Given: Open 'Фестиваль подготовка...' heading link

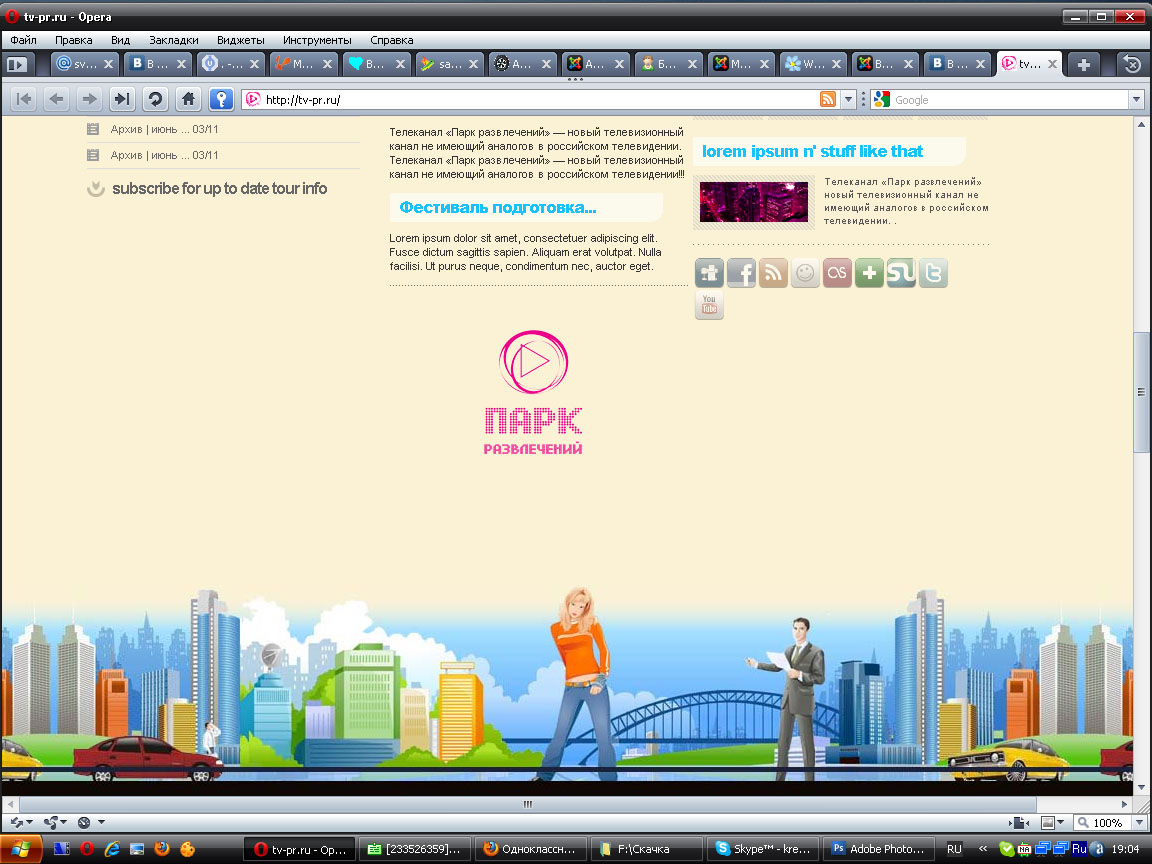Looking at the screenshot, I should click(x=497, y=207).
